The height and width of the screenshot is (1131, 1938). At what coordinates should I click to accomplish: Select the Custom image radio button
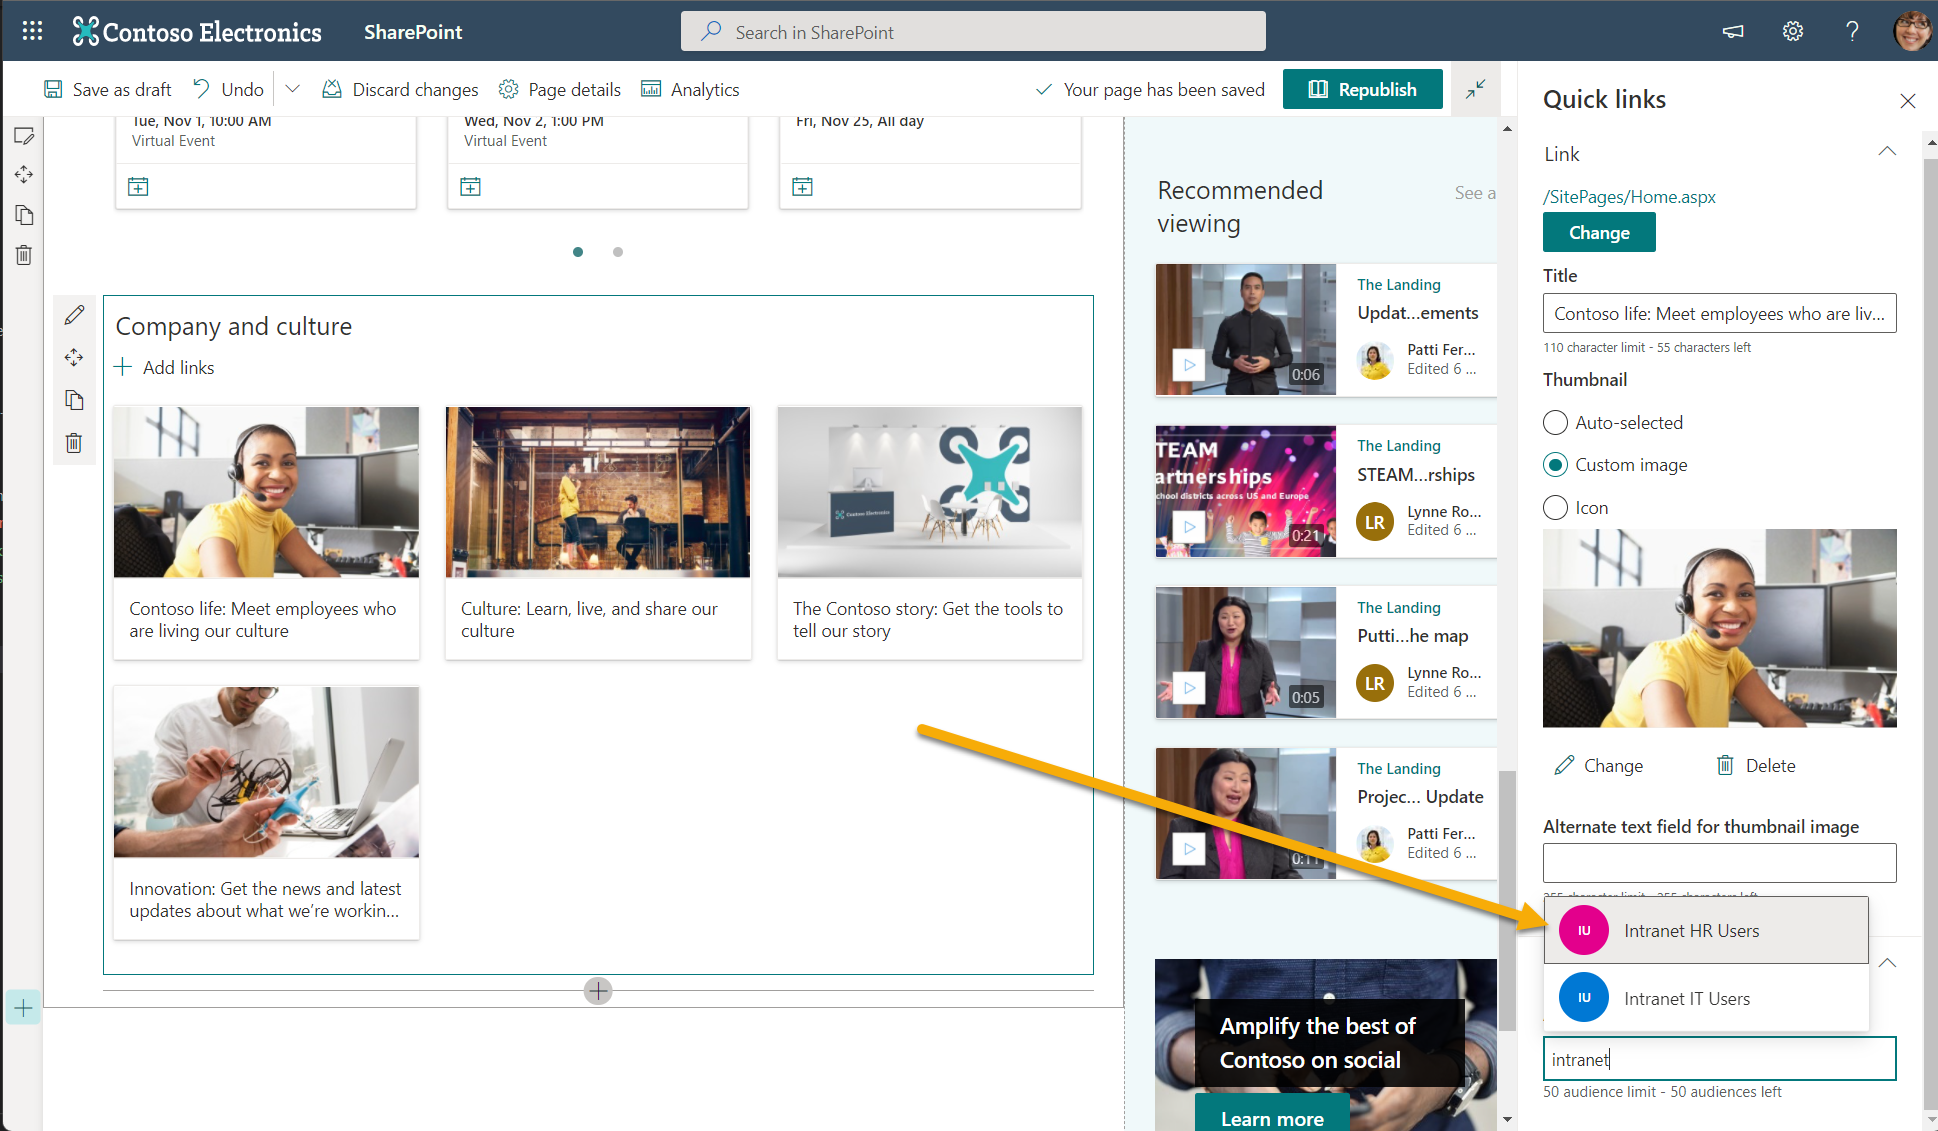tap(1555, 464)
